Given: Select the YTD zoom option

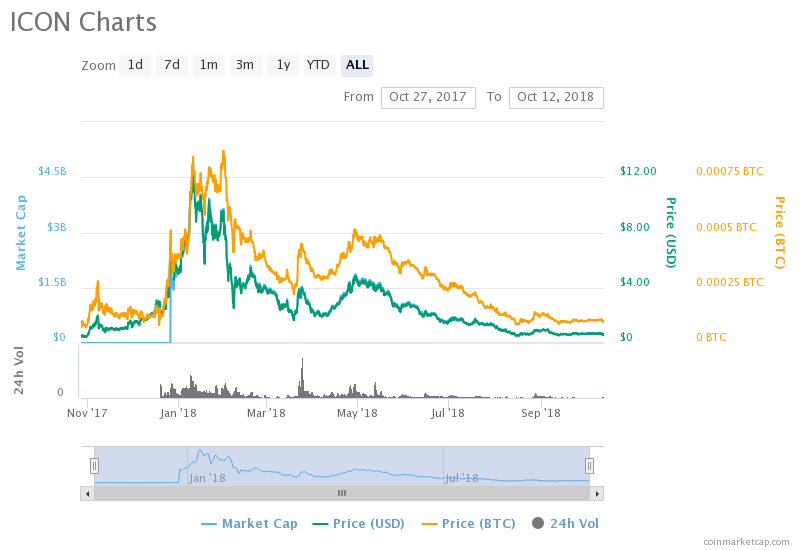Looking at the screenshot, I should (x=319, y=65).
